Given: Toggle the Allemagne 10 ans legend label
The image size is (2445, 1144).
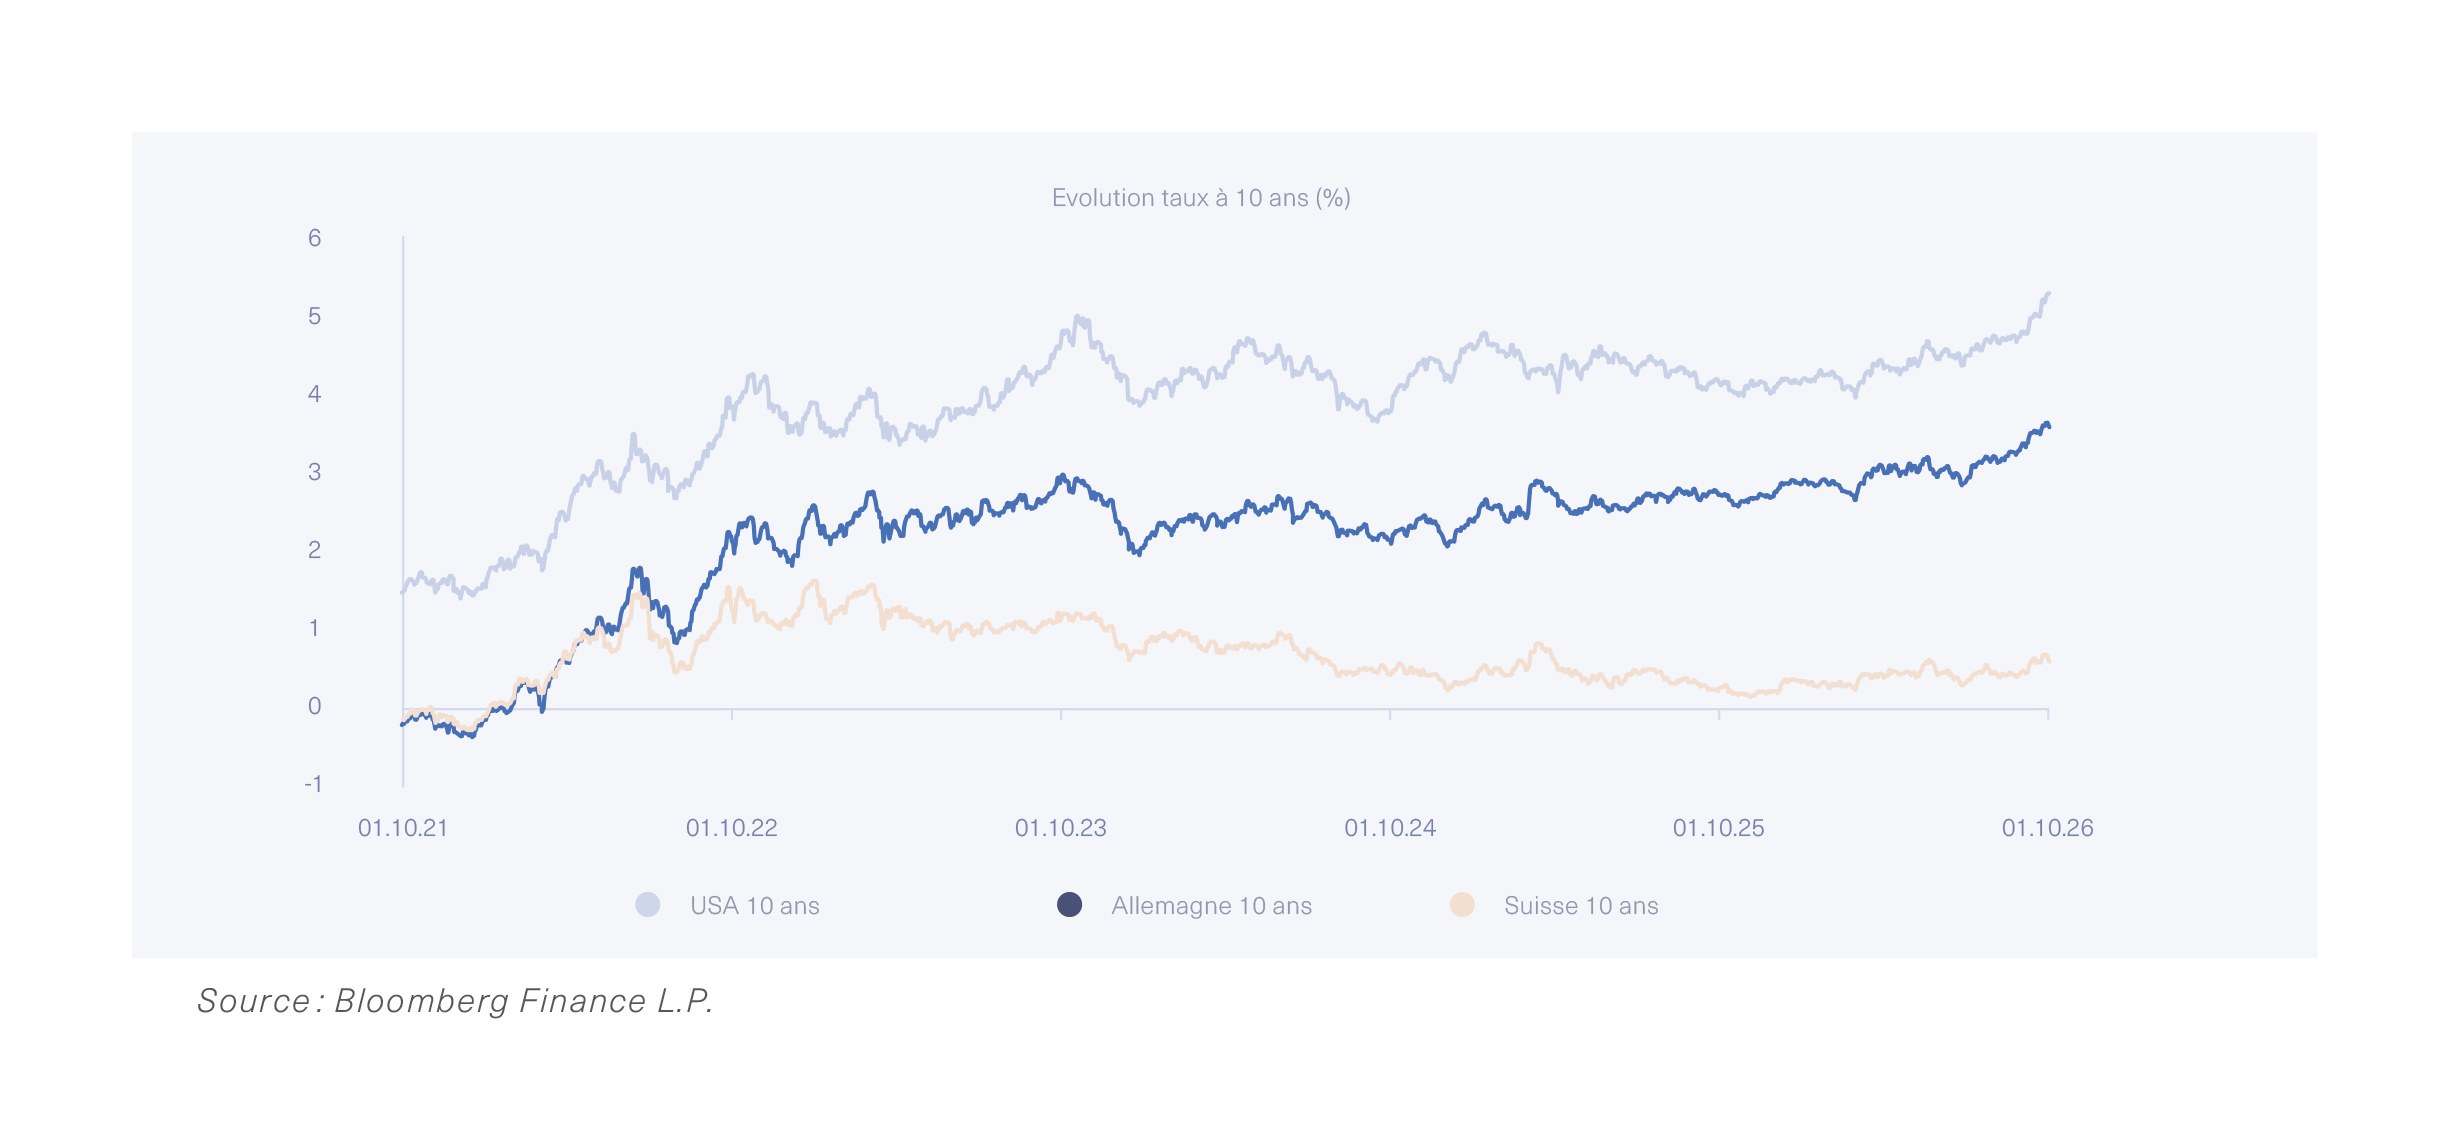Looking at the screenshot, I should click(1211, 906).
